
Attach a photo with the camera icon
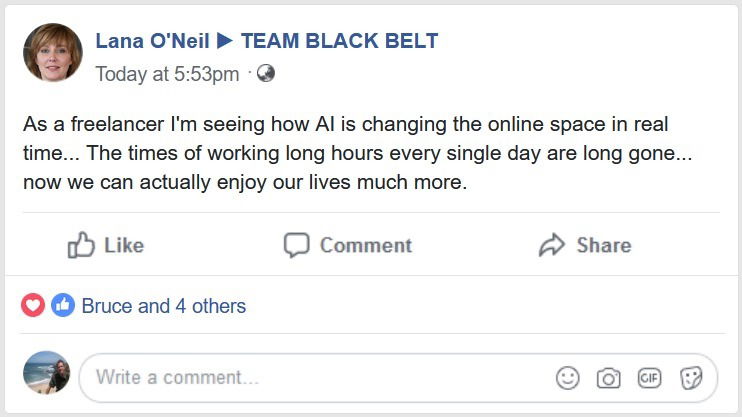[x=608, y=378]
